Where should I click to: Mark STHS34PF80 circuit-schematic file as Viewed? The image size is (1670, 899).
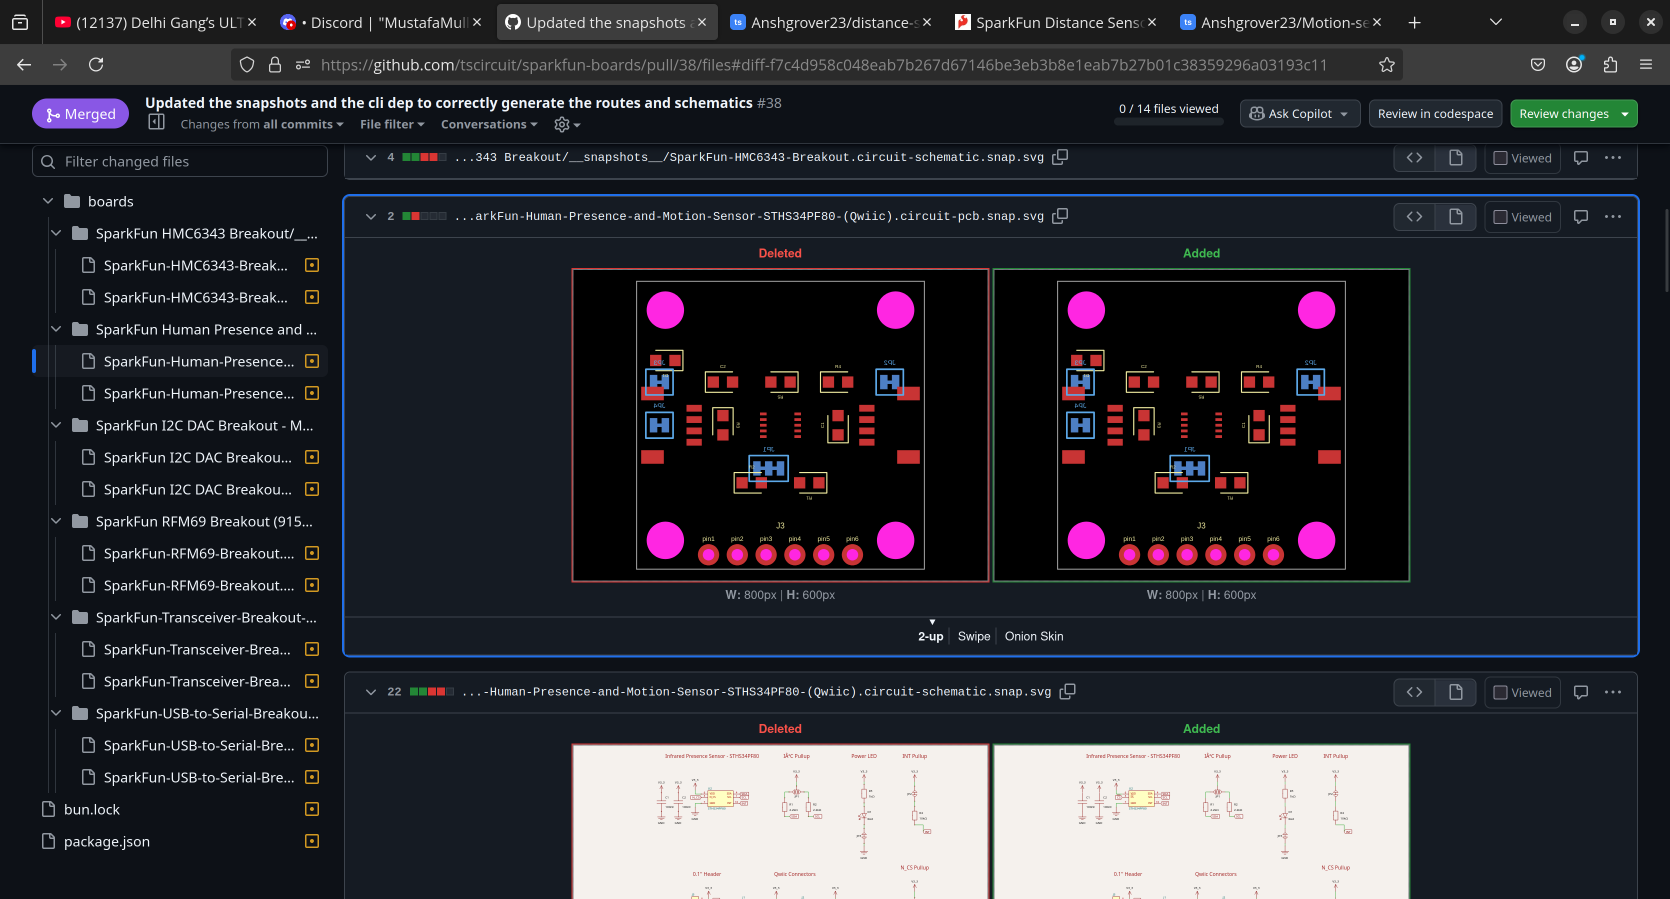click(1522, 692)
